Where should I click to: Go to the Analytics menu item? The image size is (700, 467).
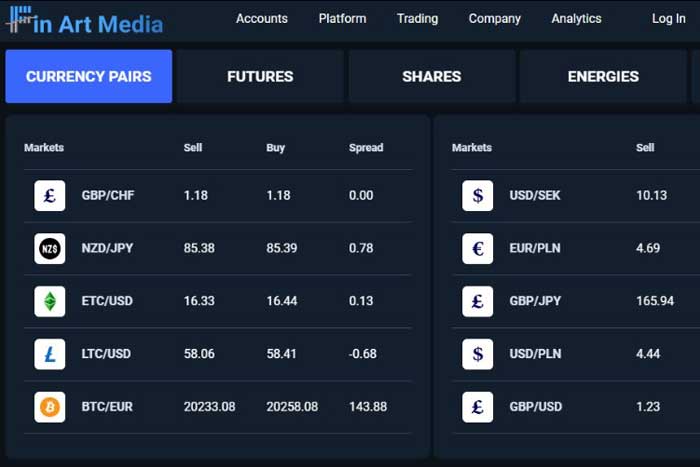coord(576,19)
